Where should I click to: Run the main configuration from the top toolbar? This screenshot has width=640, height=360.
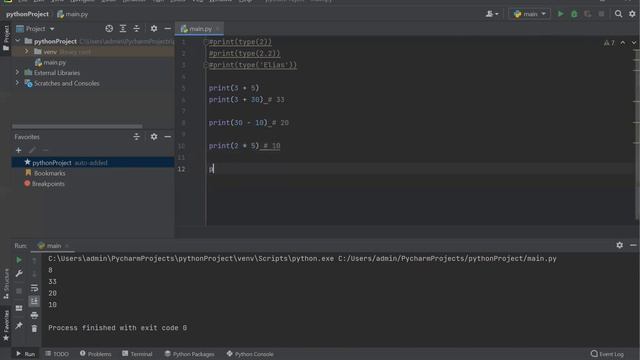(560, 14)
